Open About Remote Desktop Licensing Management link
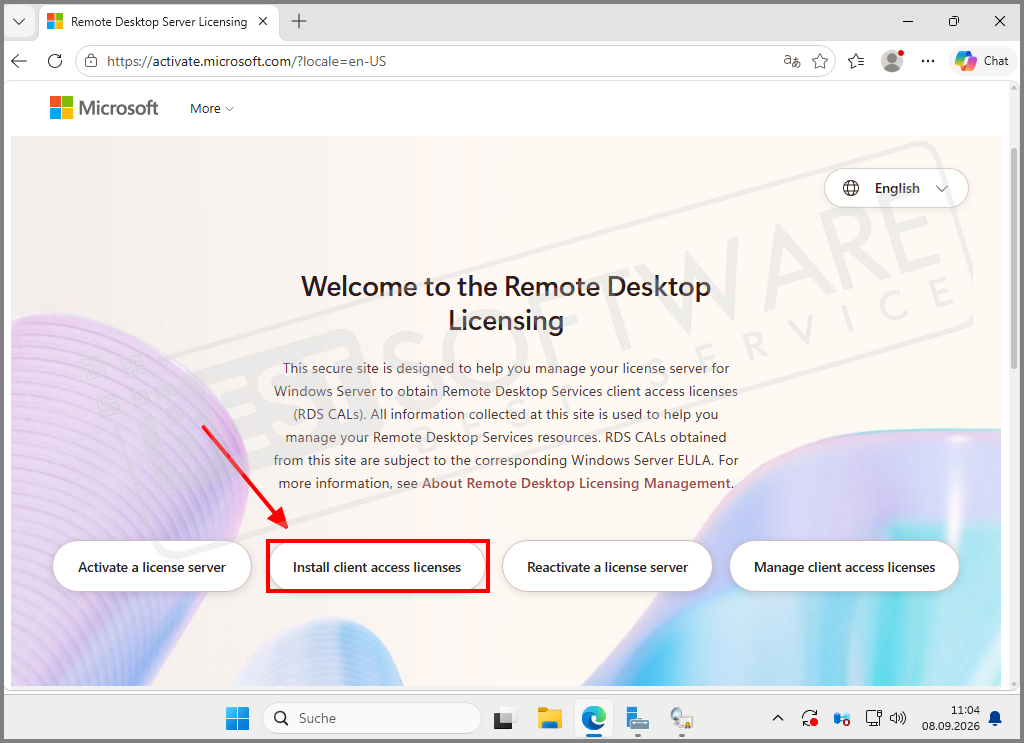The width and height of the screenshot is (1025, 743). (x=576, y=484)
